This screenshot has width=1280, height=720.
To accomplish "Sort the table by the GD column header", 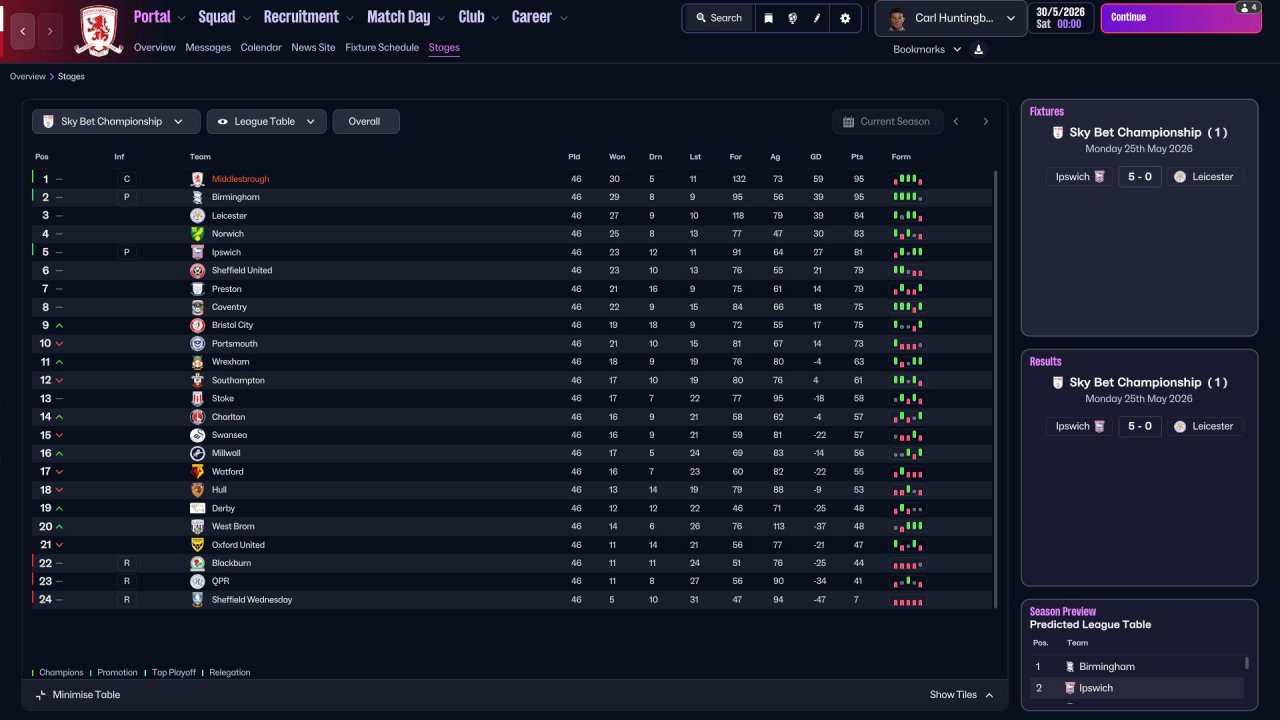I will [x=816, y=157].
